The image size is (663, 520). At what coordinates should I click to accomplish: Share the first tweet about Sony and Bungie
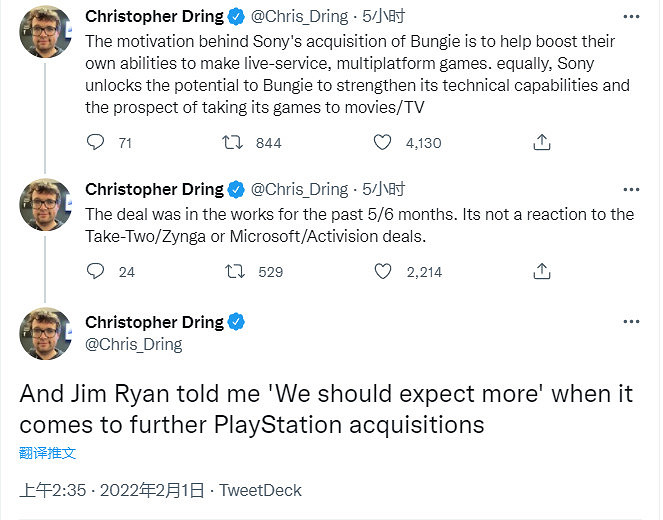[542, 143]
